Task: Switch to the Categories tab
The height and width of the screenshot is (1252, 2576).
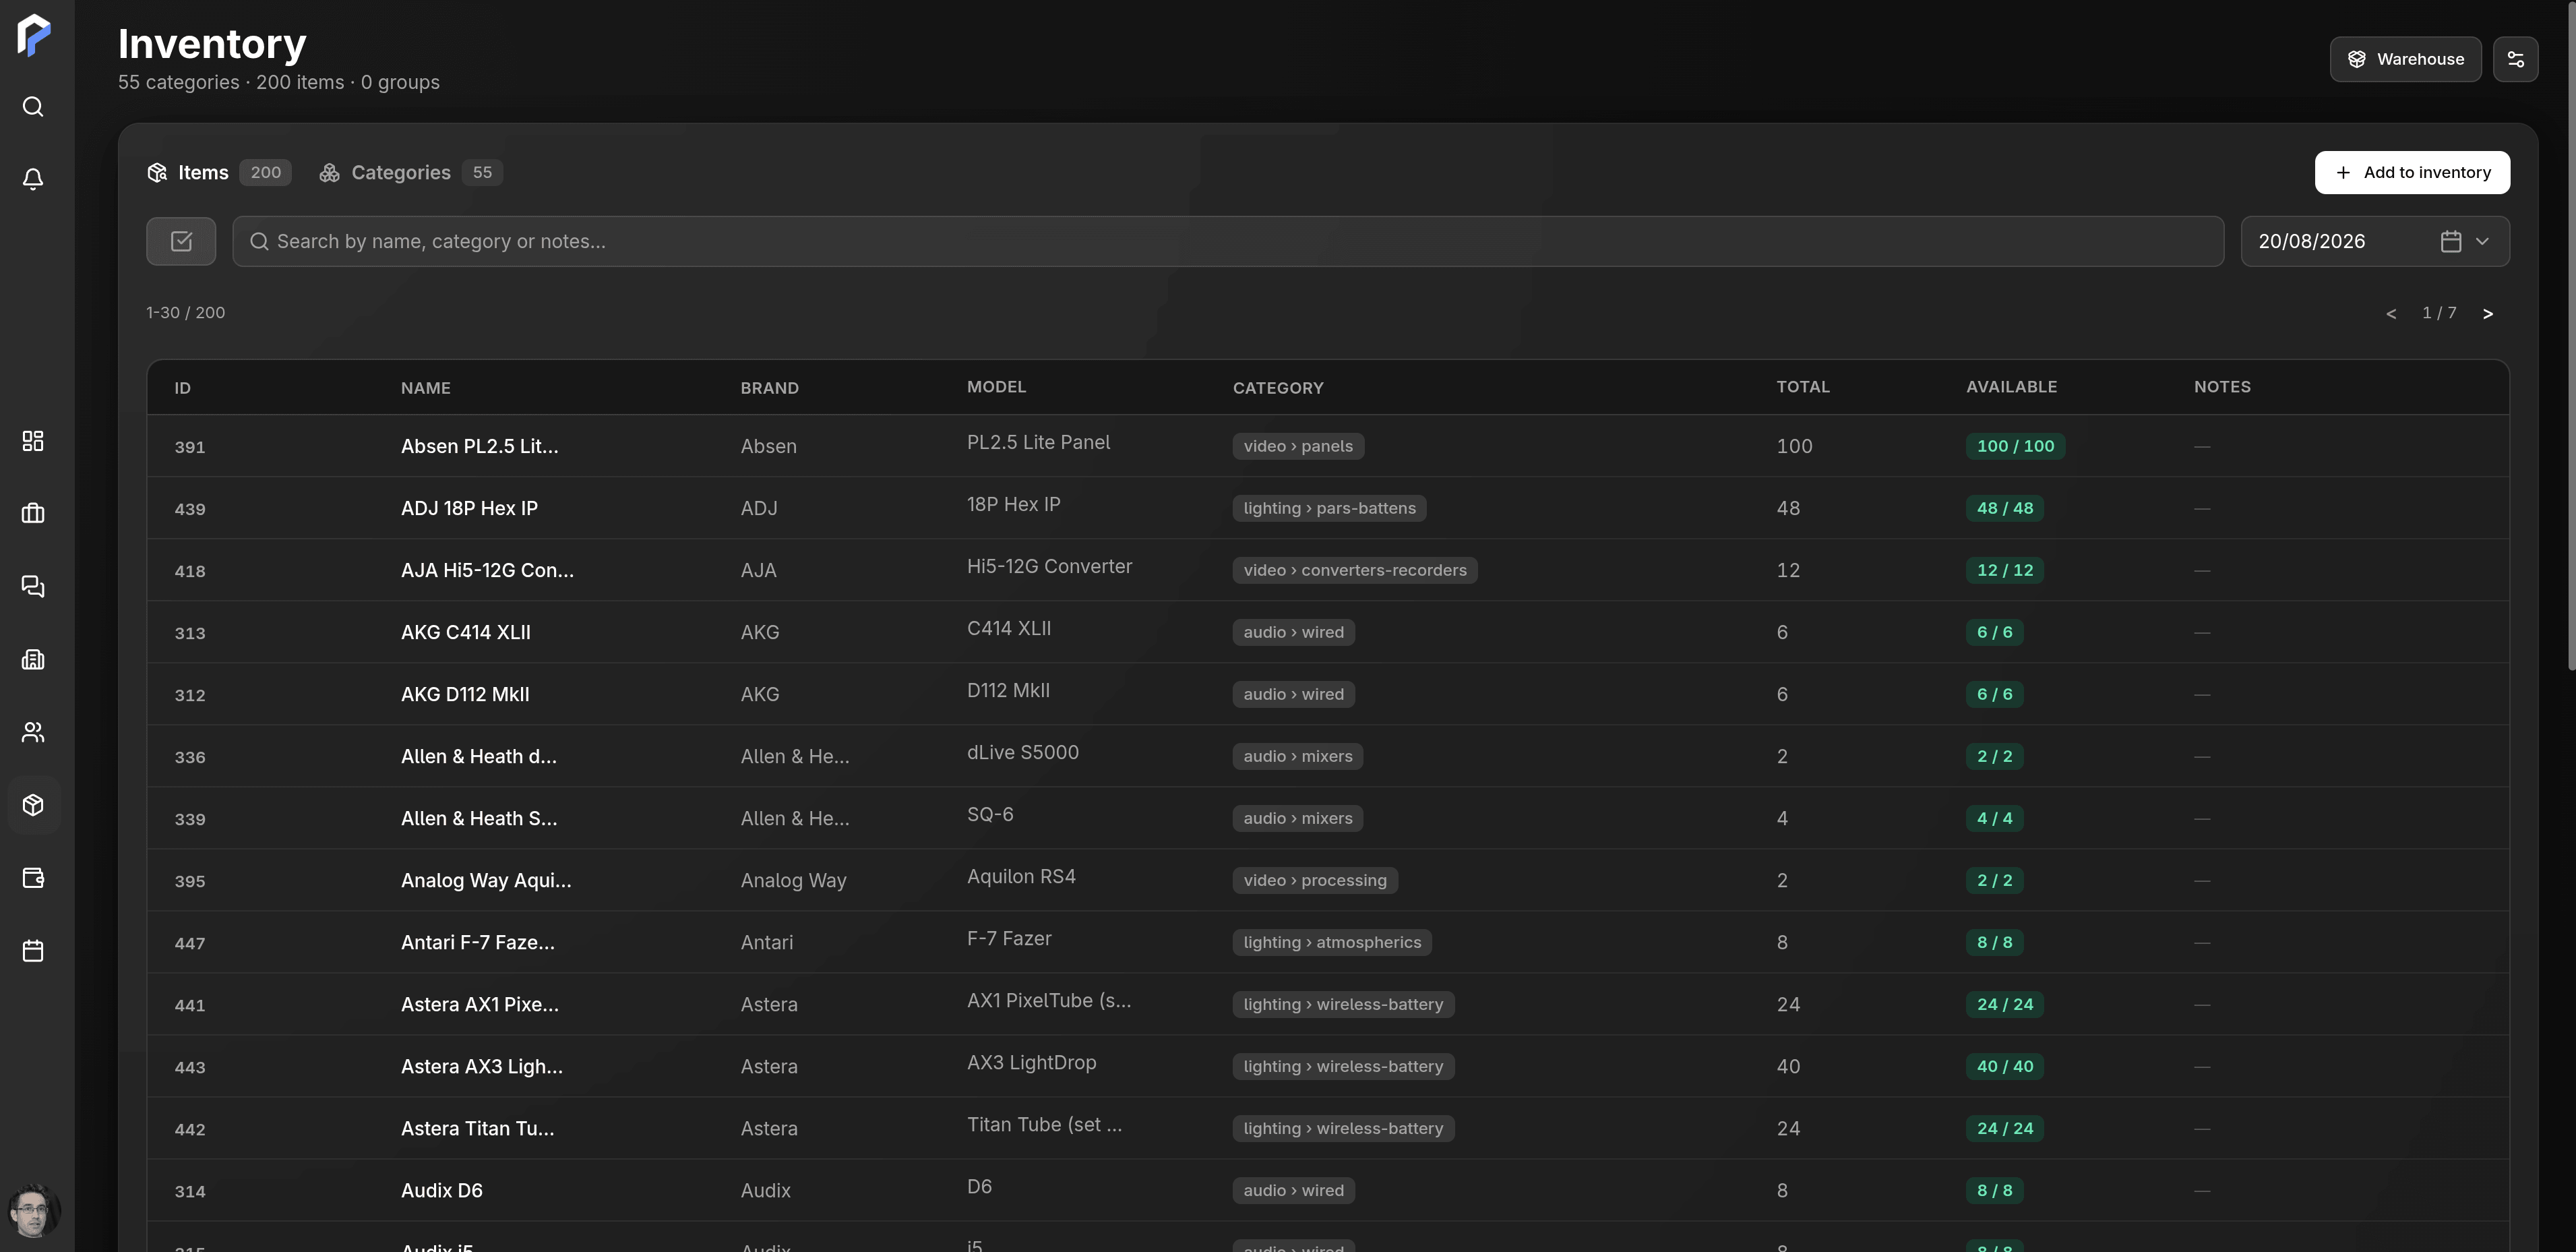Action: (411, 172)
